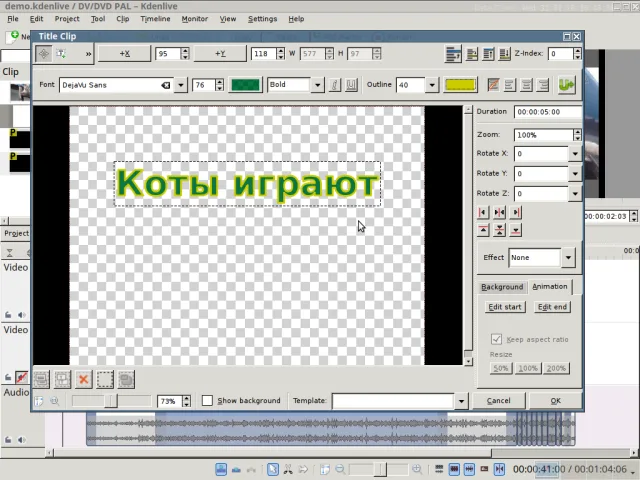Align text left
The image size is (640, 480).
tap(509, 85)
